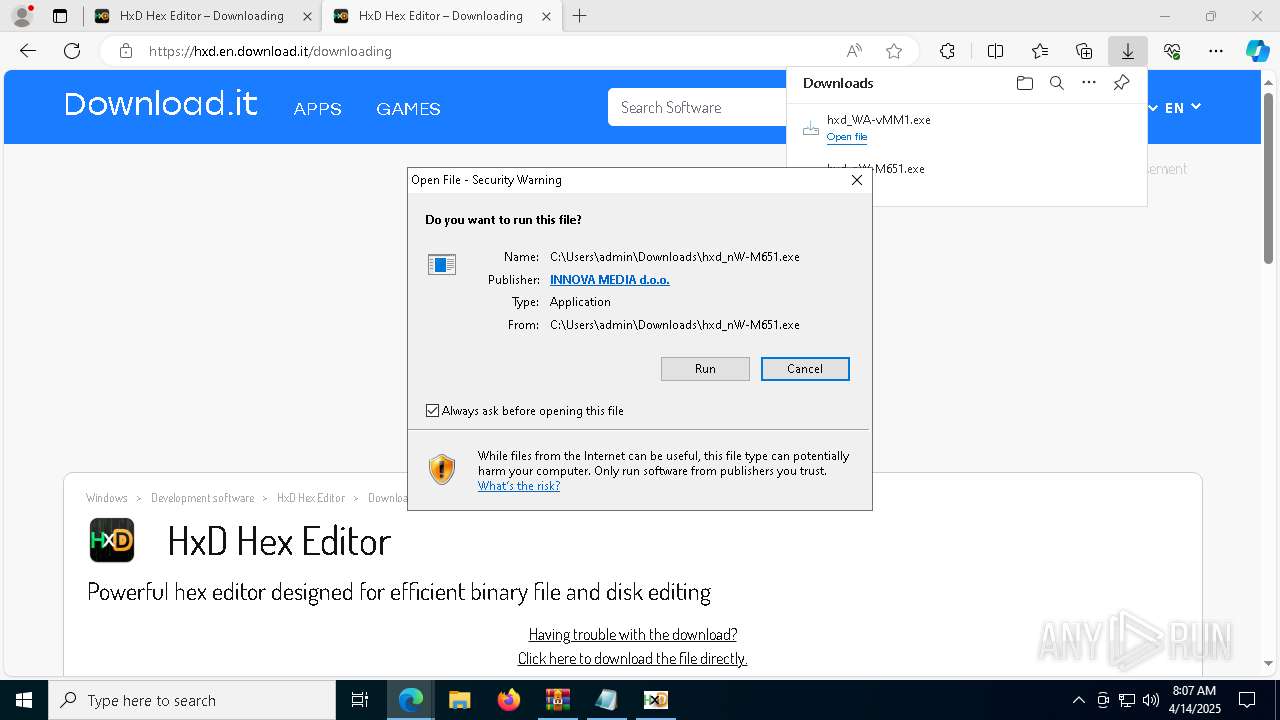This screenshot has height=720, width=1280.
Task: Open the Copilot sidebar
Action: (1257, 51)
